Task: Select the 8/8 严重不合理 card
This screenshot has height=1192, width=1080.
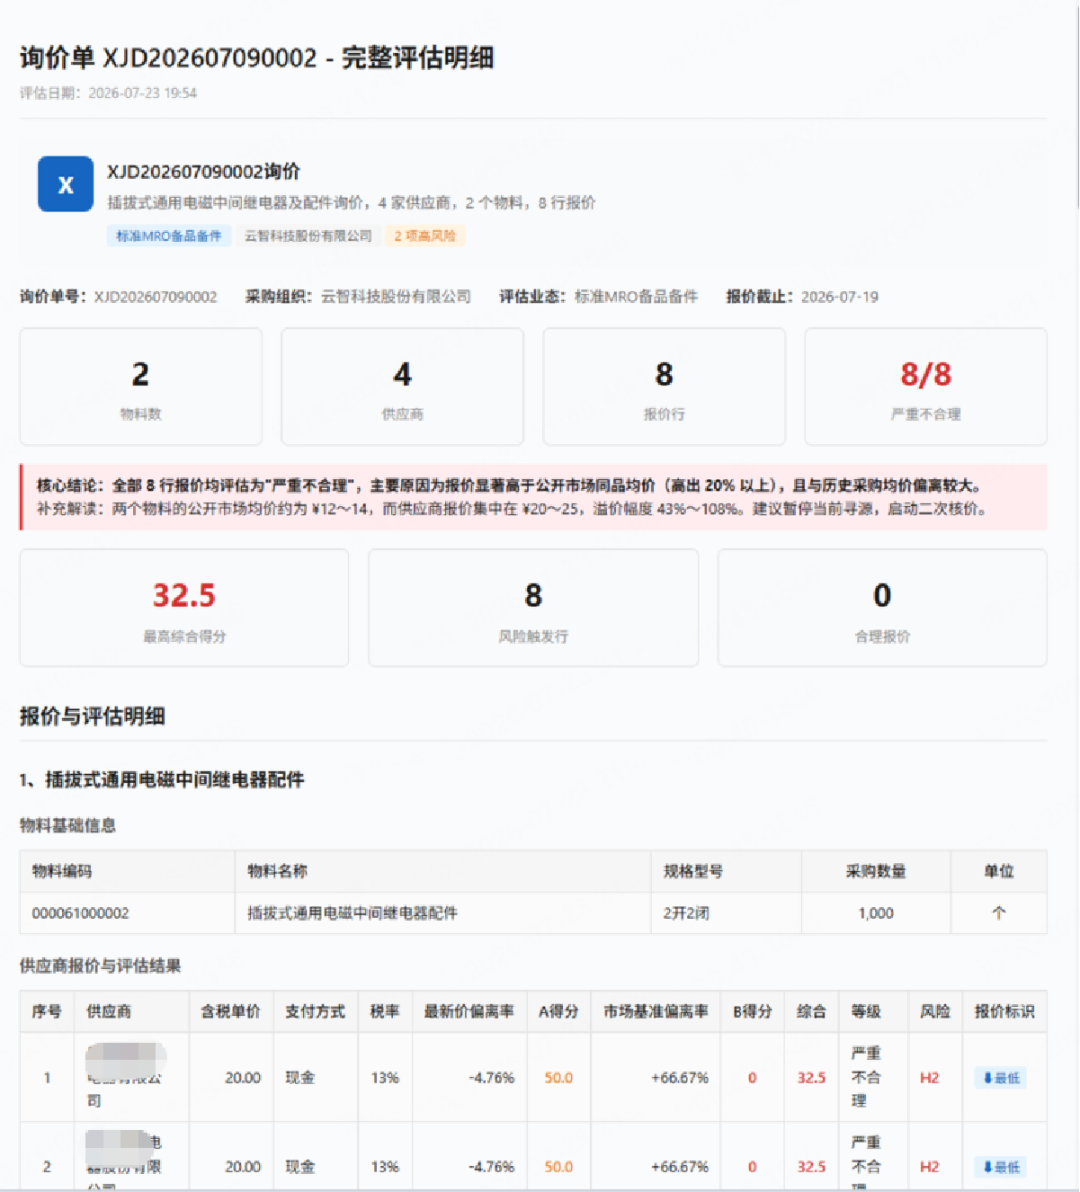Action: point(926,386)
